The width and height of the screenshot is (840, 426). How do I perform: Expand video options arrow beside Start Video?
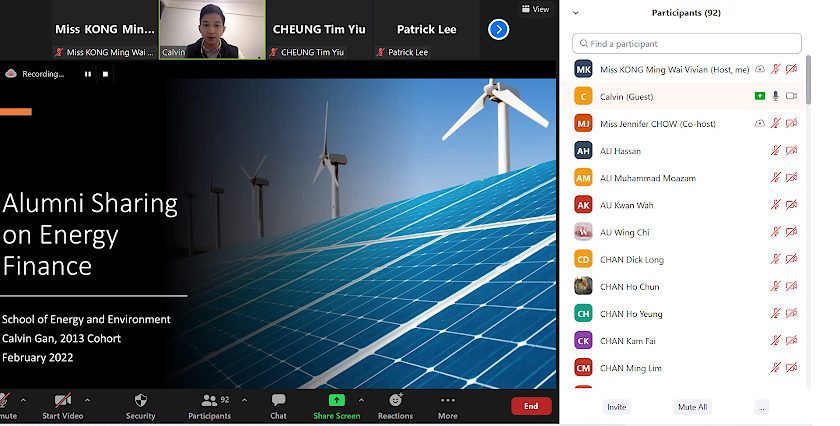tap(87, 400)
